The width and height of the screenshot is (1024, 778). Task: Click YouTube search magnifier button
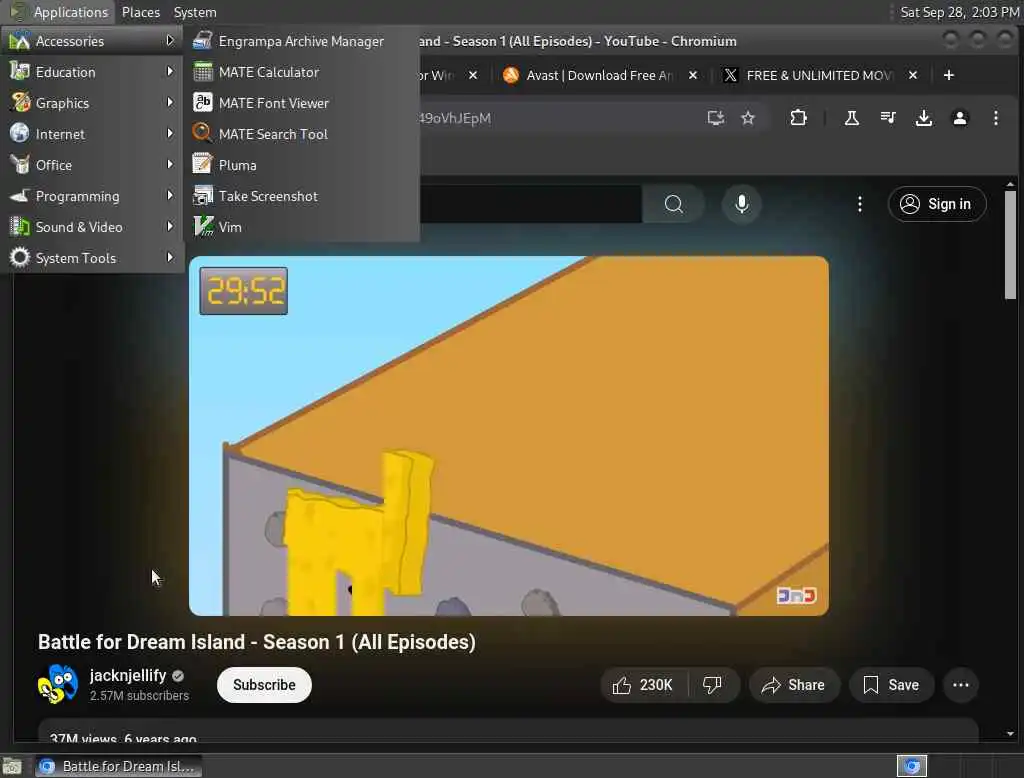click(673, 204)
